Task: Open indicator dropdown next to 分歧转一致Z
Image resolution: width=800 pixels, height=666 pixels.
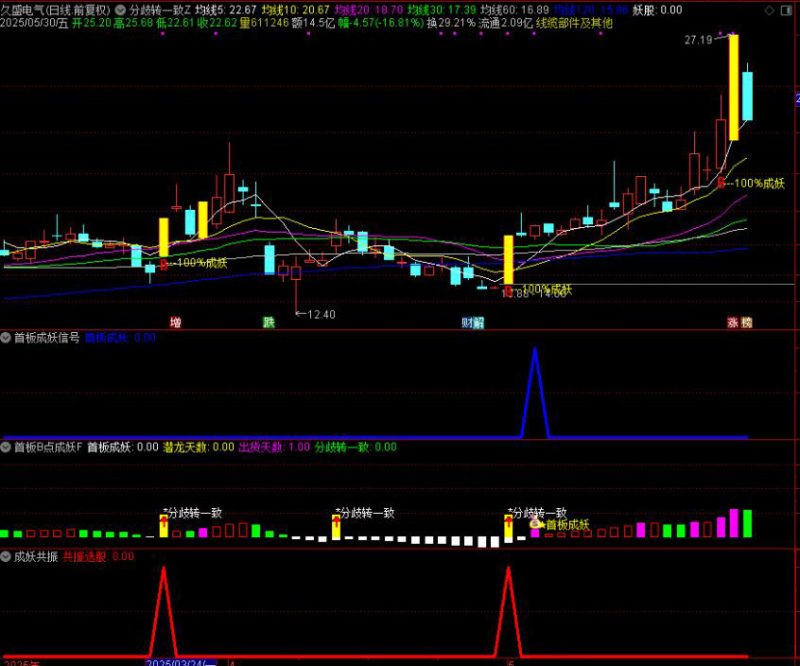Action: (121, 9)
